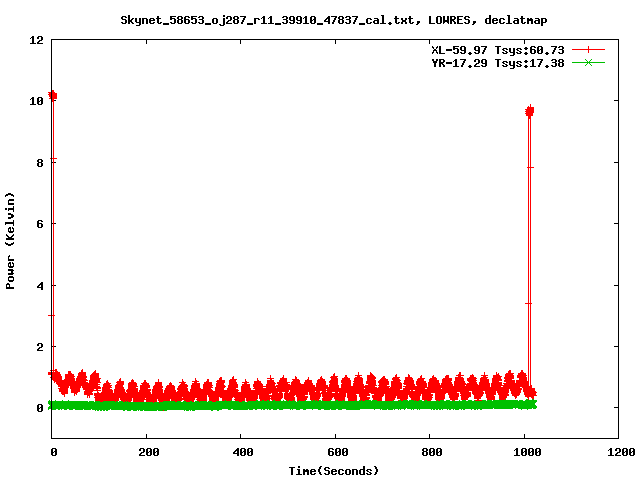Click y-axis tick label 4
640x480 pixels.
coord(40,286)
